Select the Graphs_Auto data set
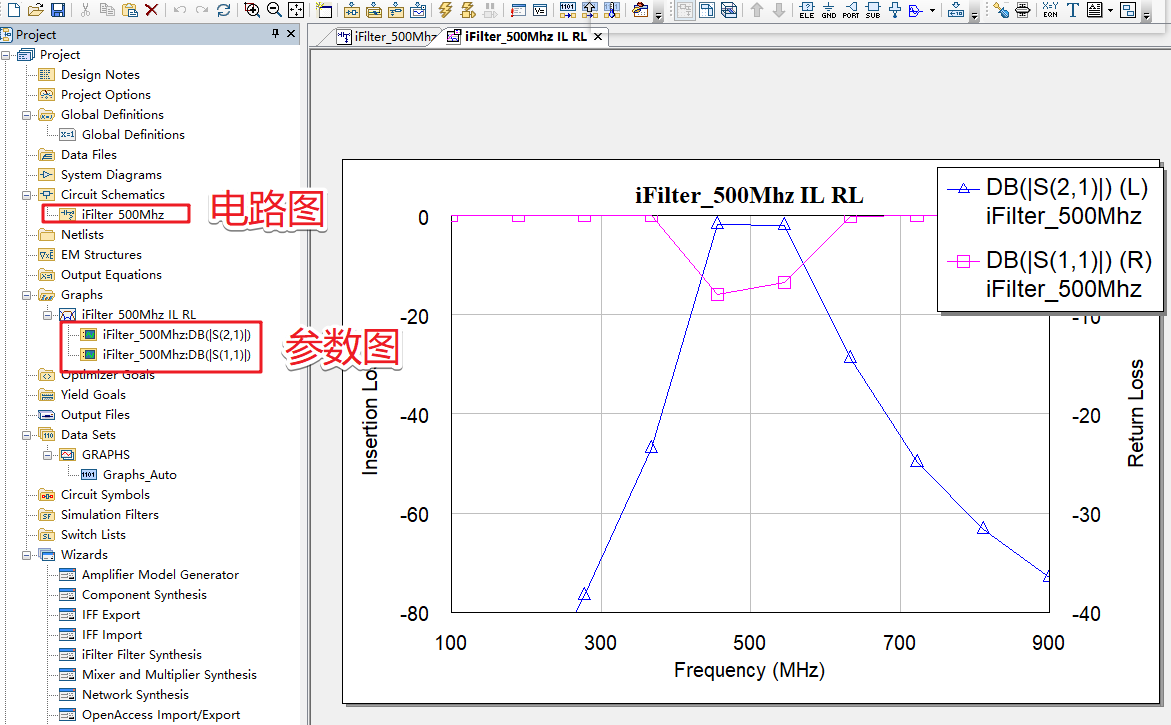 point(140,475)
